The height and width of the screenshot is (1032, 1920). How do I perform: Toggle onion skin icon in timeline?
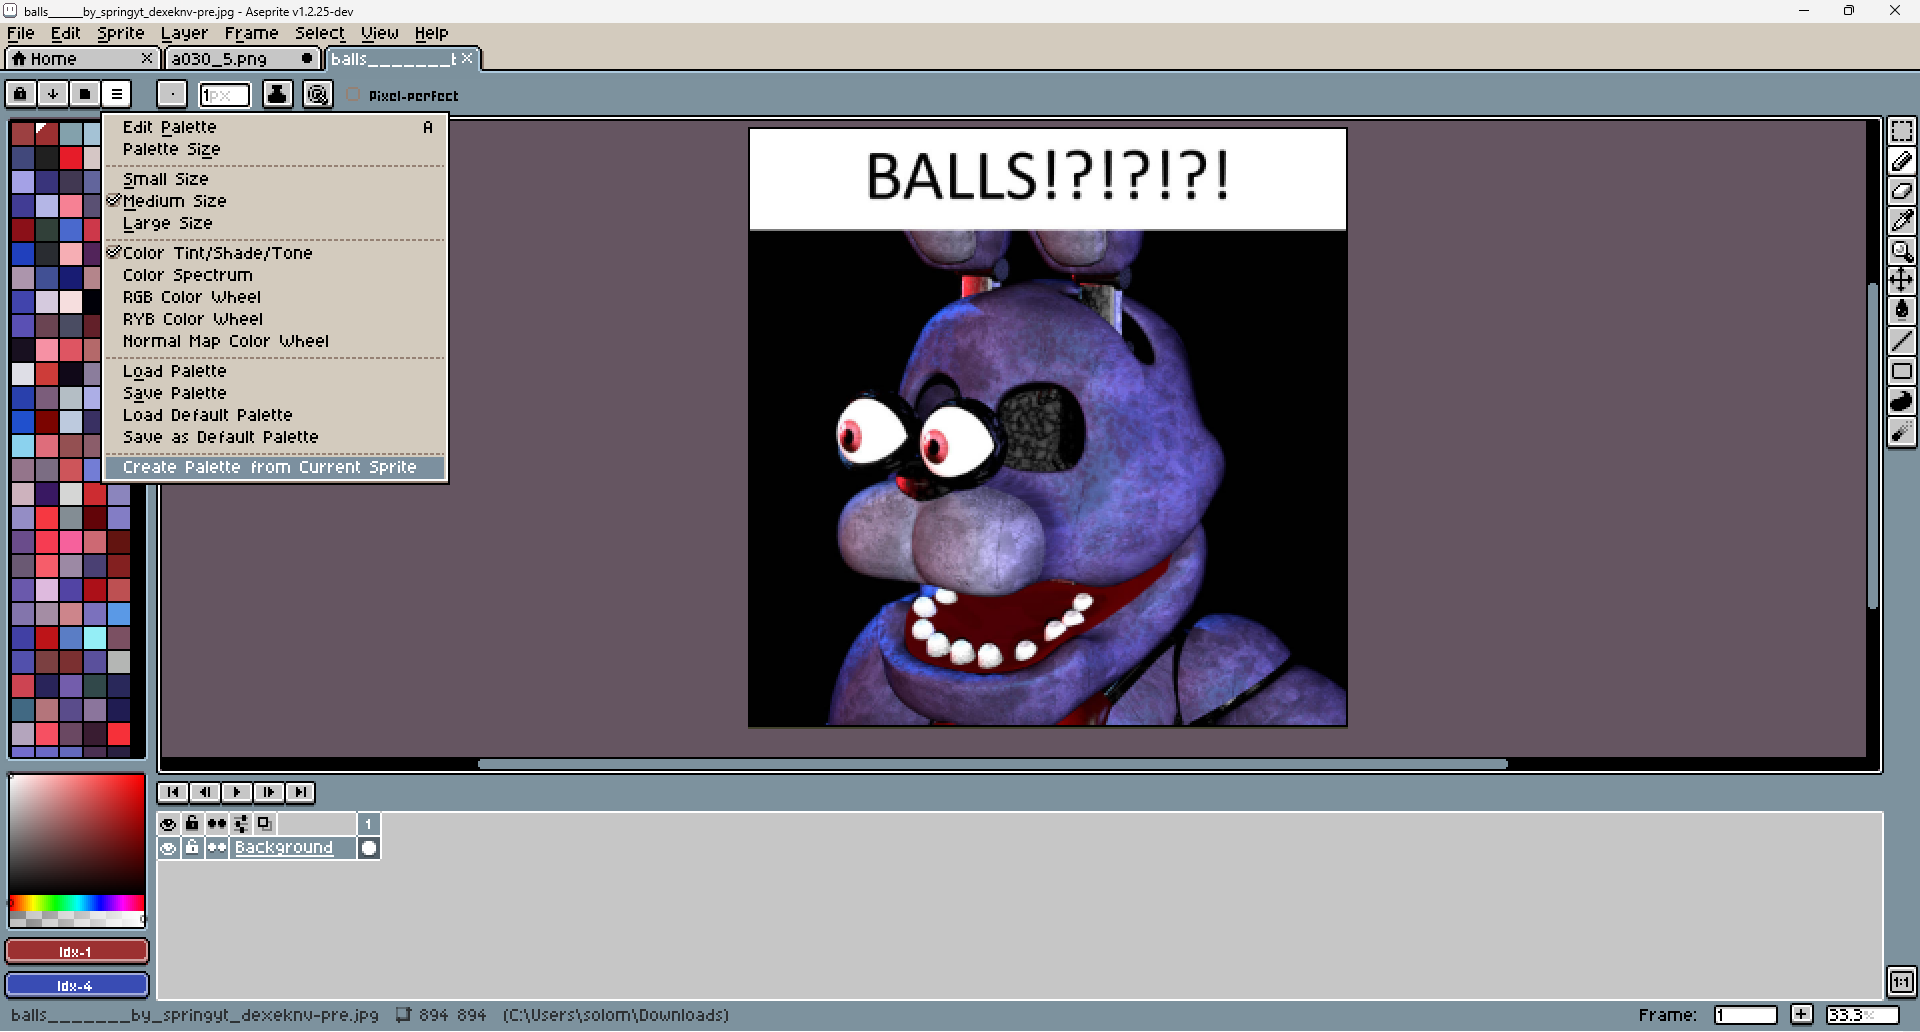tap(265, 824)
